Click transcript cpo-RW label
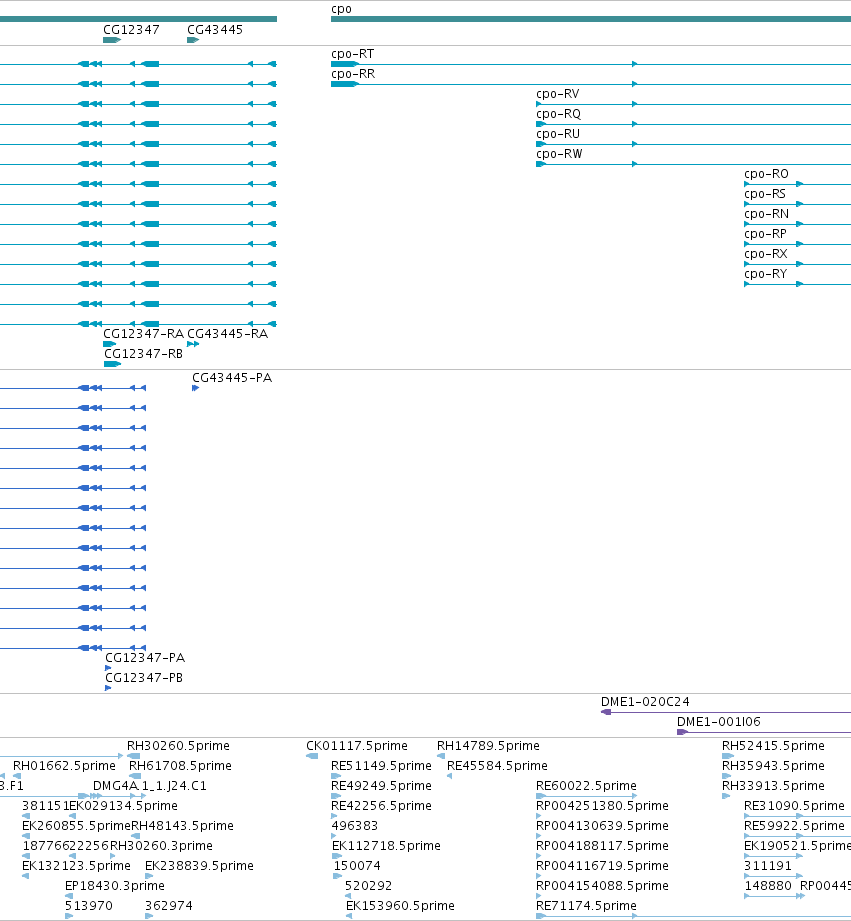Viewport: 851px width, 921px height. click(559, 154)
